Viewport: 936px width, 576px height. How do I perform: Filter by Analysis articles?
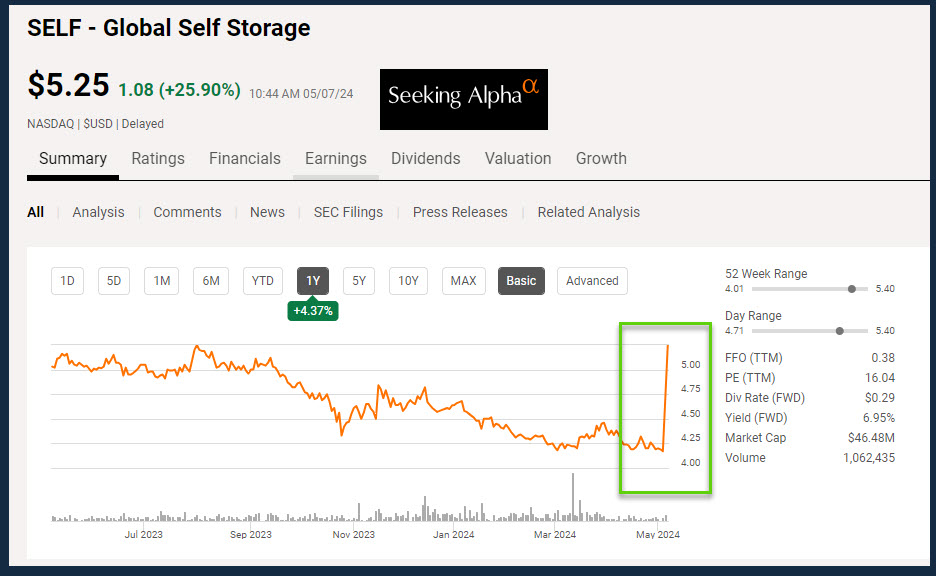(x=98, y=212)
